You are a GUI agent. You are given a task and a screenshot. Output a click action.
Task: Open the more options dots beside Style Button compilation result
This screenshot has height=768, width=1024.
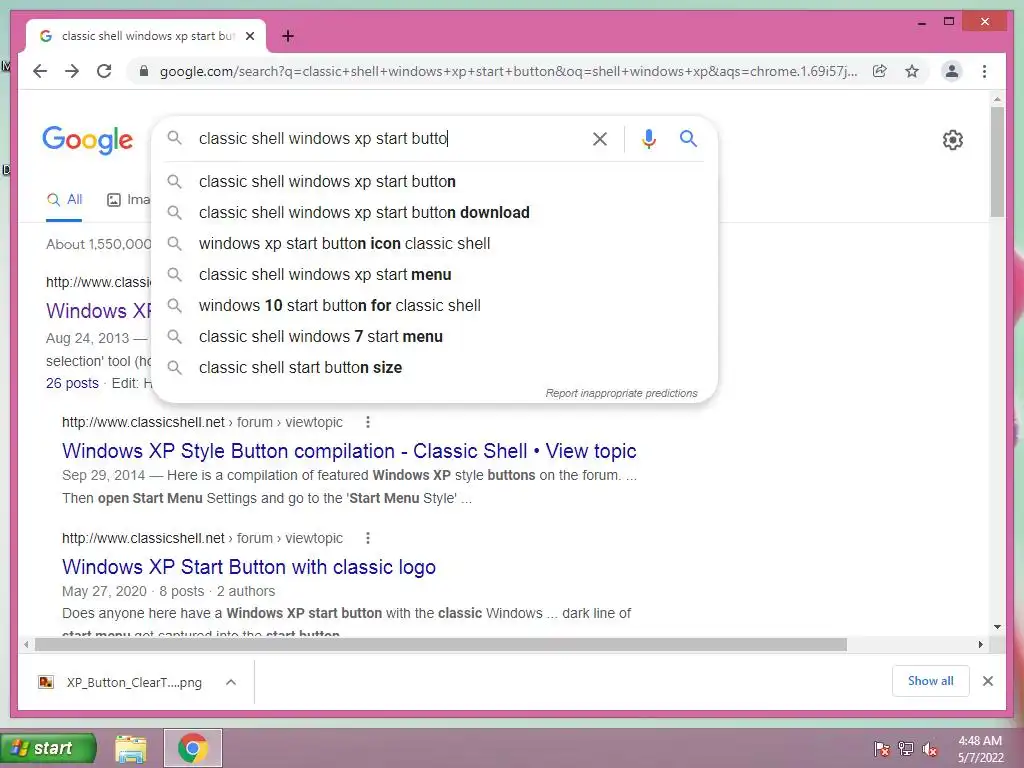[x=368, y=423]
